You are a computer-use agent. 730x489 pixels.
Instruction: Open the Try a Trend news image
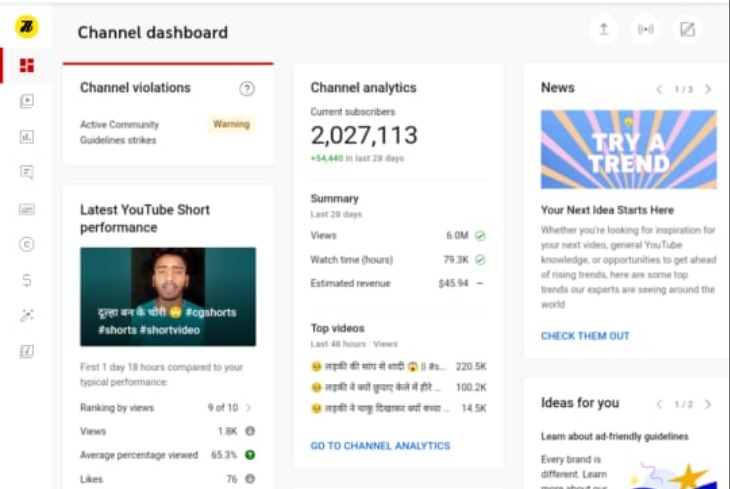point(629,149)
